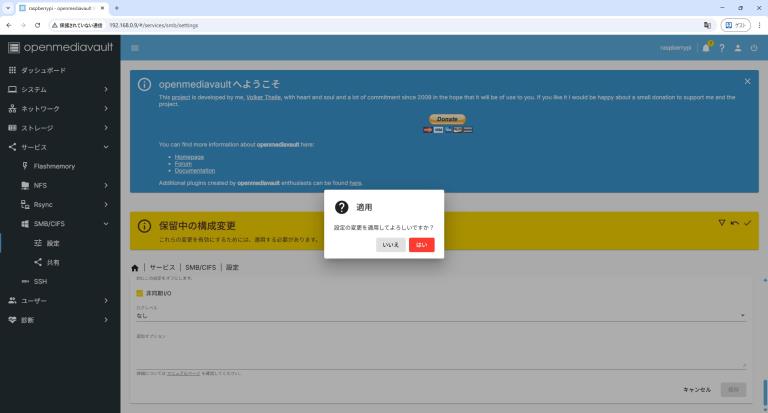
Task: Click the browser address bar
Action: click(382, 25)
